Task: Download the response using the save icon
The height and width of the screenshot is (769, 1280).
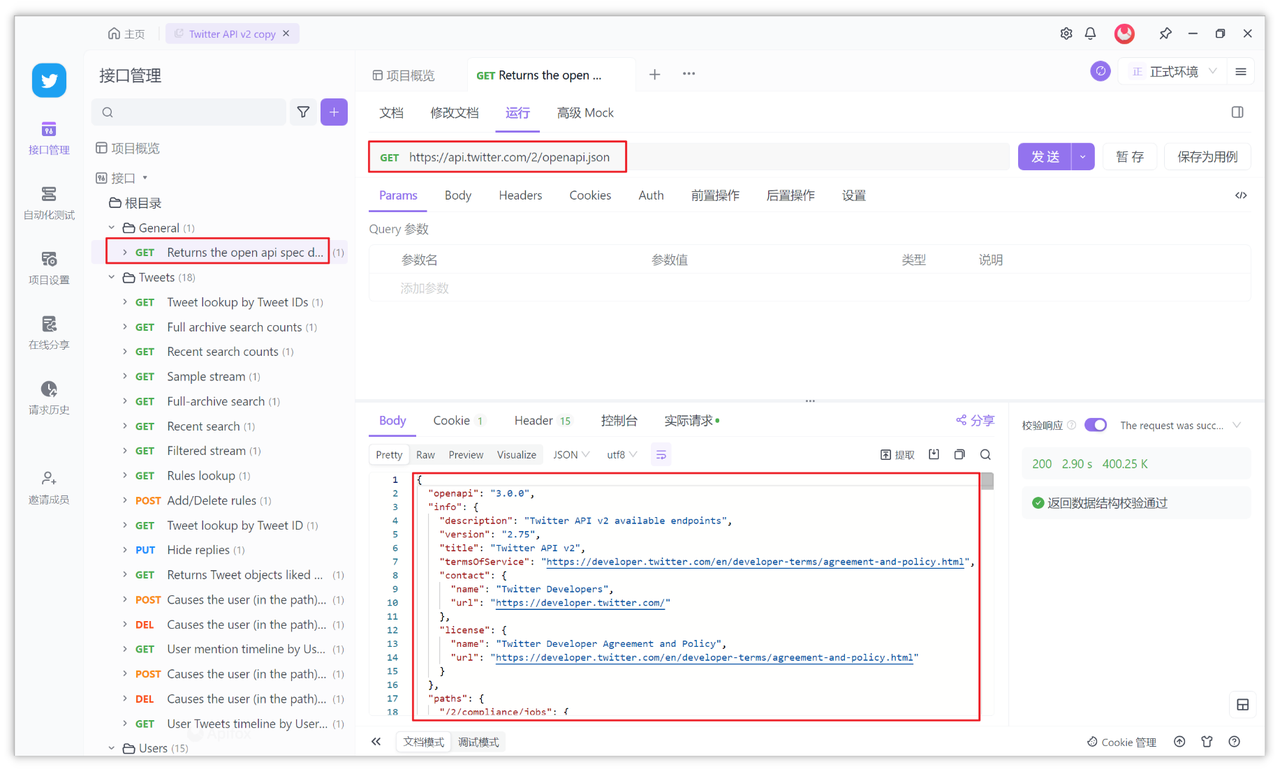Action: pyautogui.click(x=933, y=454)
